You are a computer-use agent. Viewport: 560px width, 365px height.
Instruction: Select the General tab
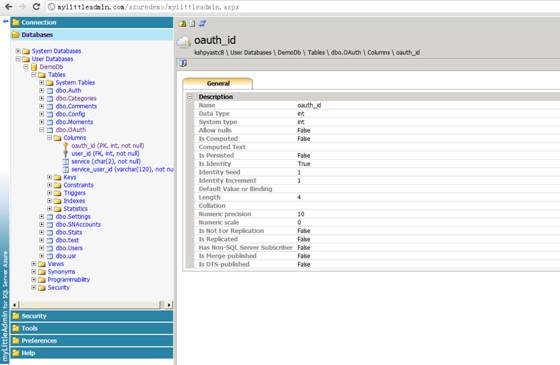click(218, 83)
